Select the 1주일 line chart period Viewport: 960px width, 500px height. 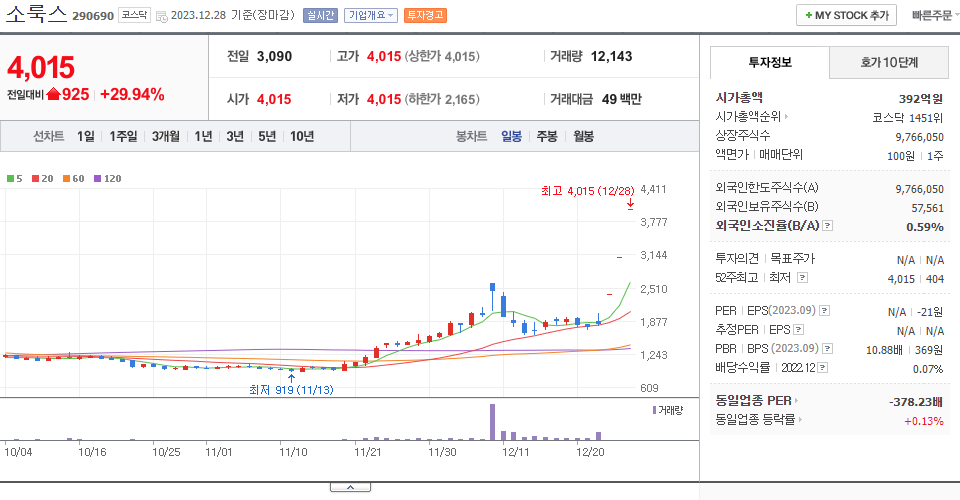(x=123, y=136)
